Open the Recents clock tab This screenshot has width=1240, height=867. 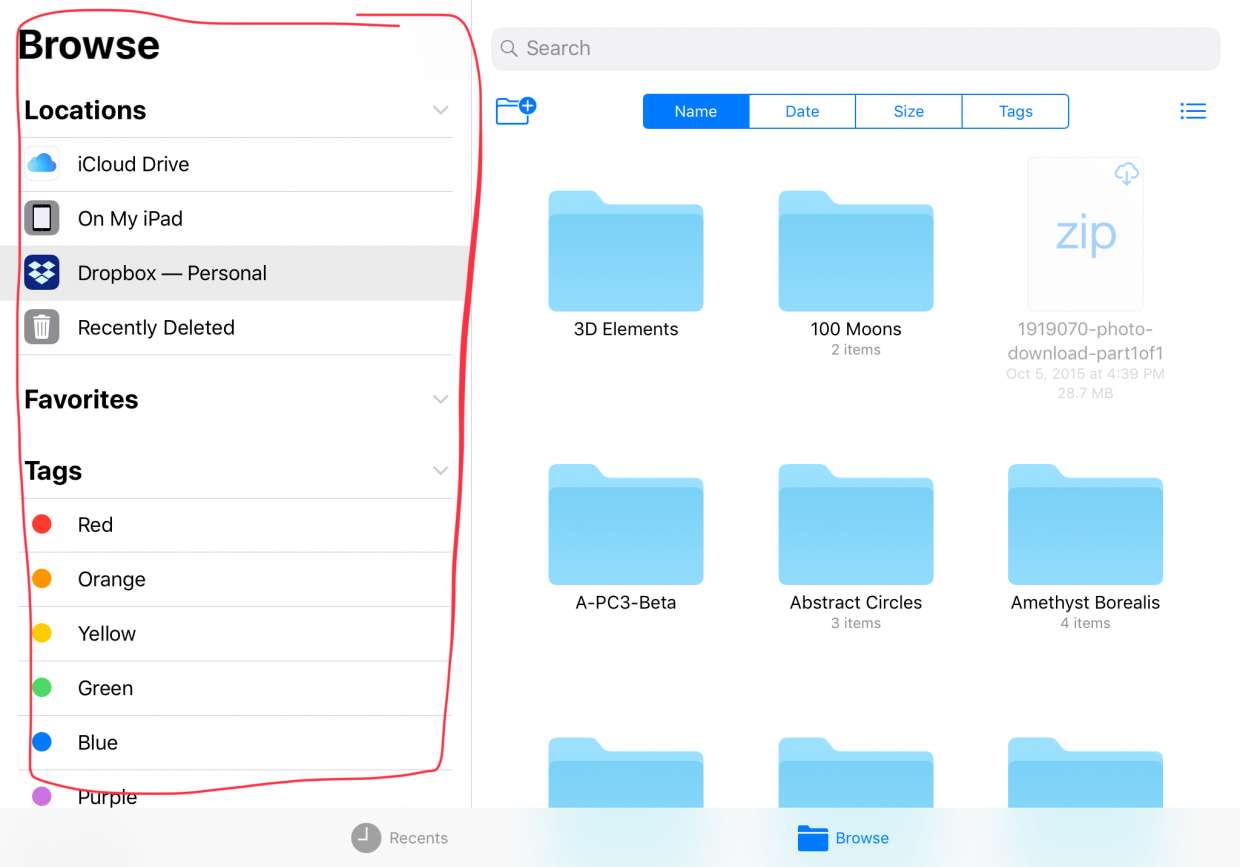pyautogui.click(x=400, y=838)
